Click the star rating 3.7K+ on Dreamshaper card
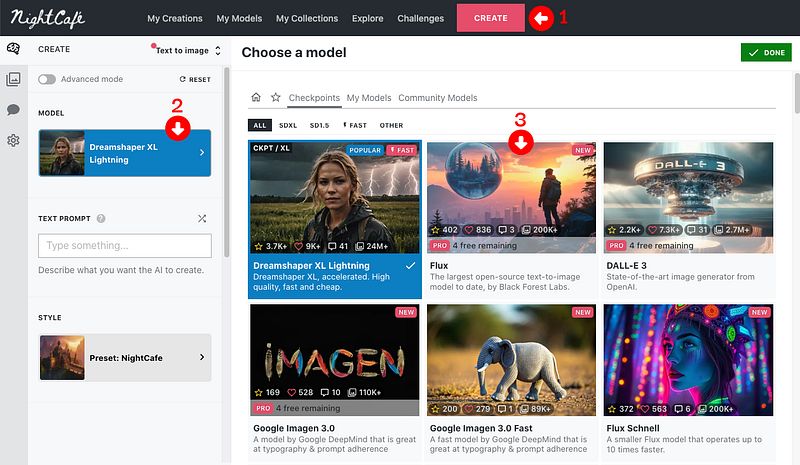 [x=271, y=246]
